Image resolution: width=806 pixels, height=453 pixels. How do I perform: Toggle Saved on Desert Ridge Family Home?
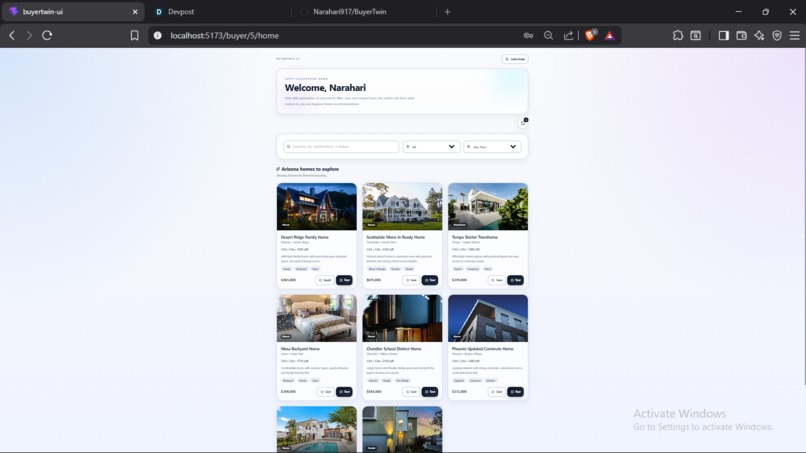point(325,280)
